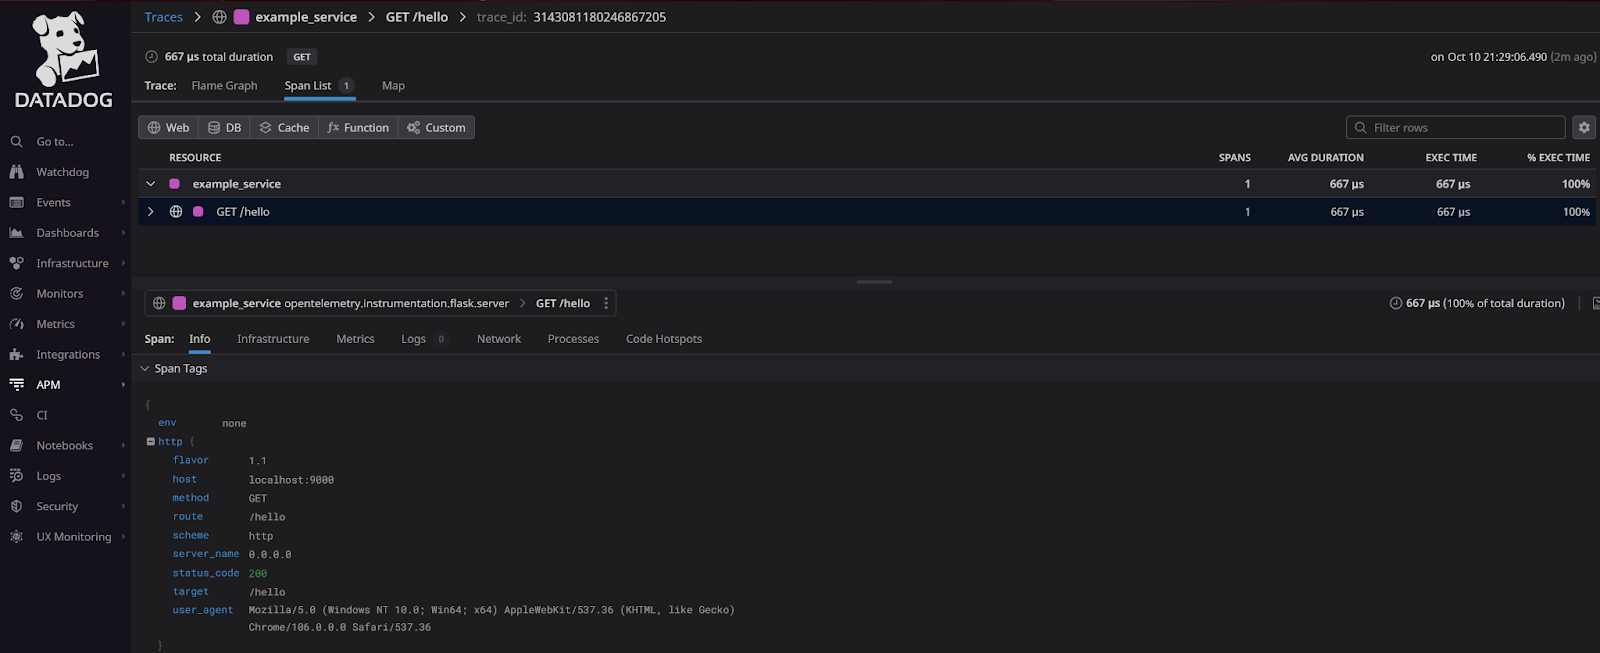Click the Security shield icon

point(16,507)
